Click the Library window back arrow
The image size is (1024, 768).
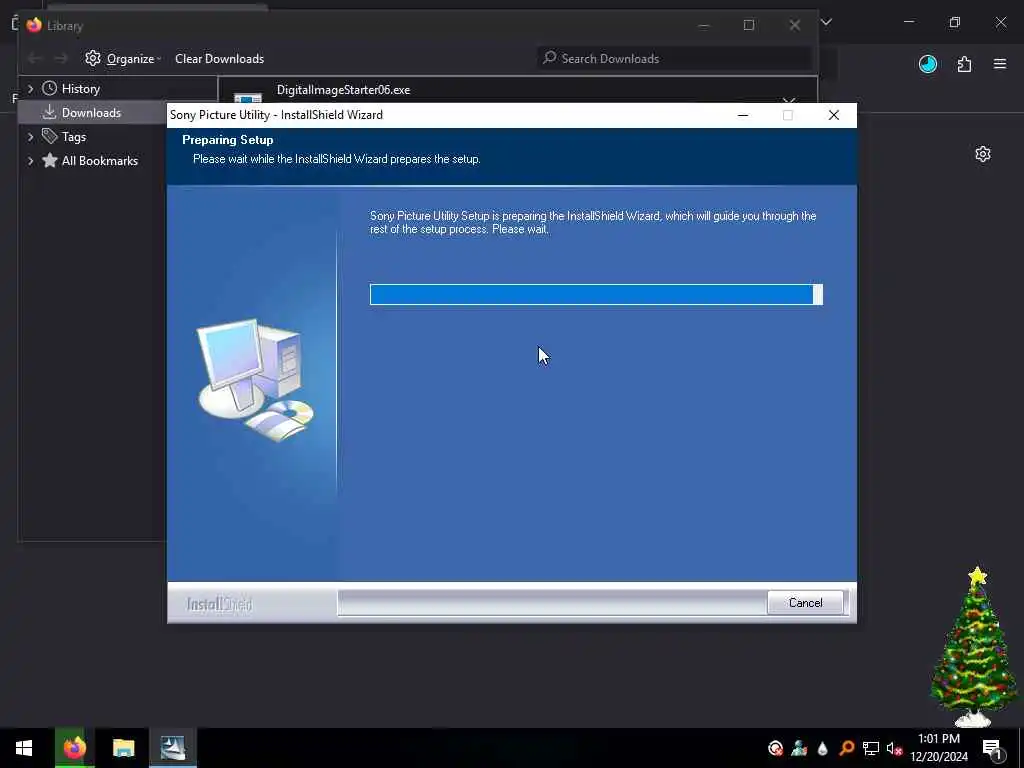click(x=35, y=59)
